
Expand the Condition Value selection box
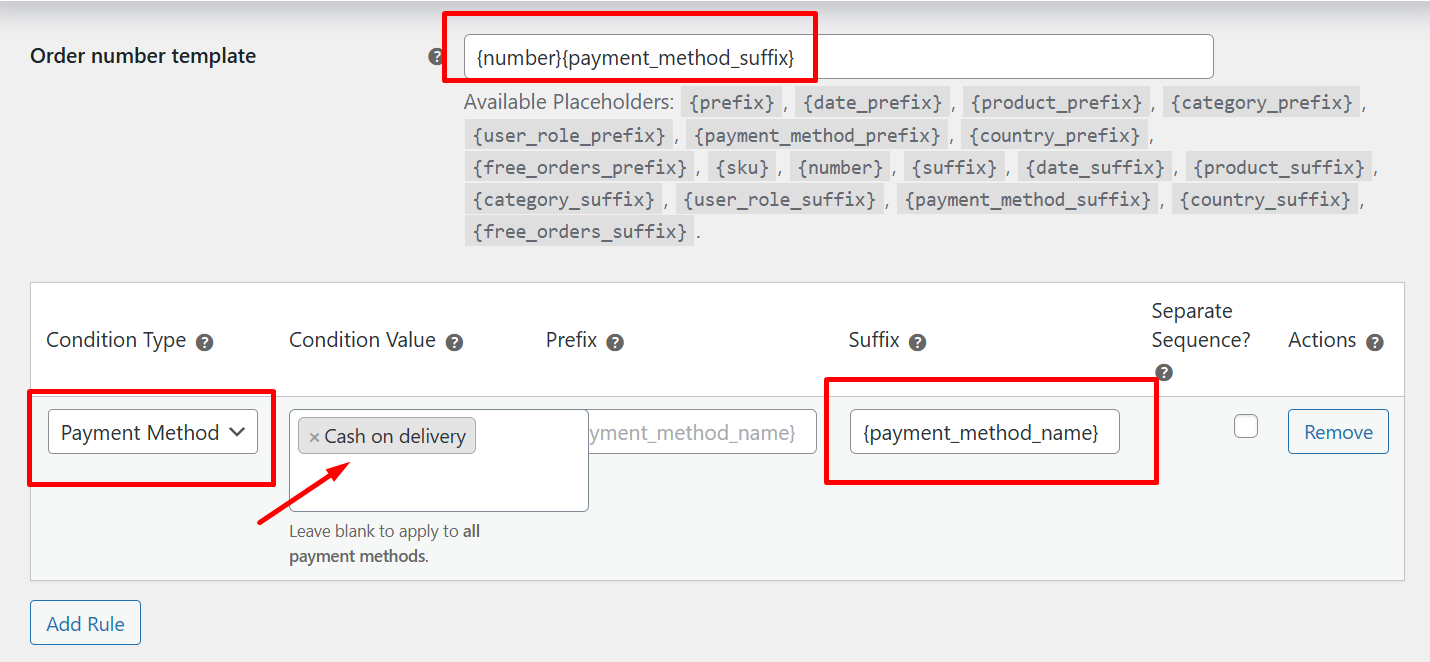[438, 460]
